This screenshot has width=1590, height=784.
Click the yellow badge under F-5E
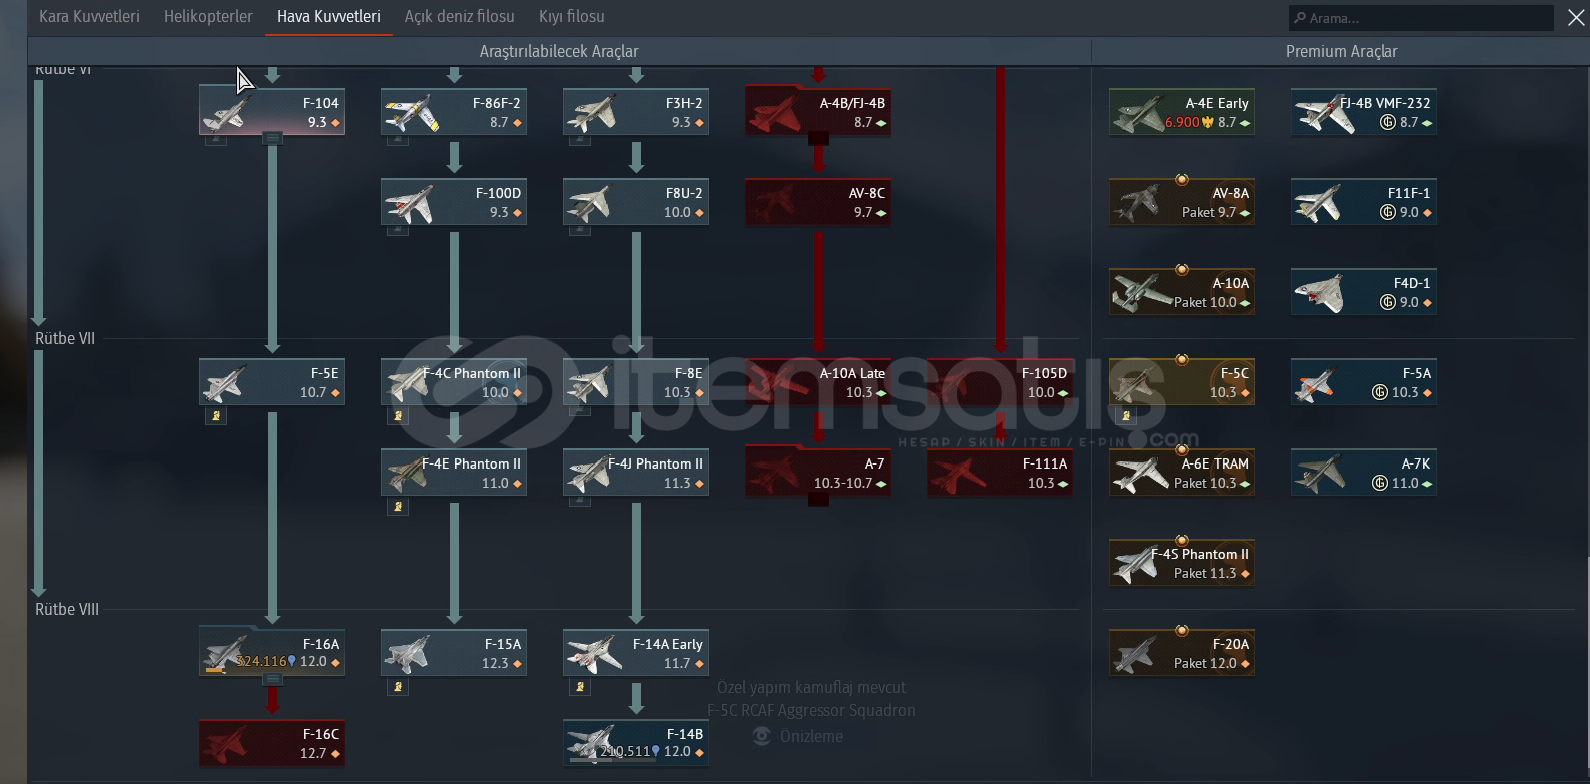click(x=216, y=415)
